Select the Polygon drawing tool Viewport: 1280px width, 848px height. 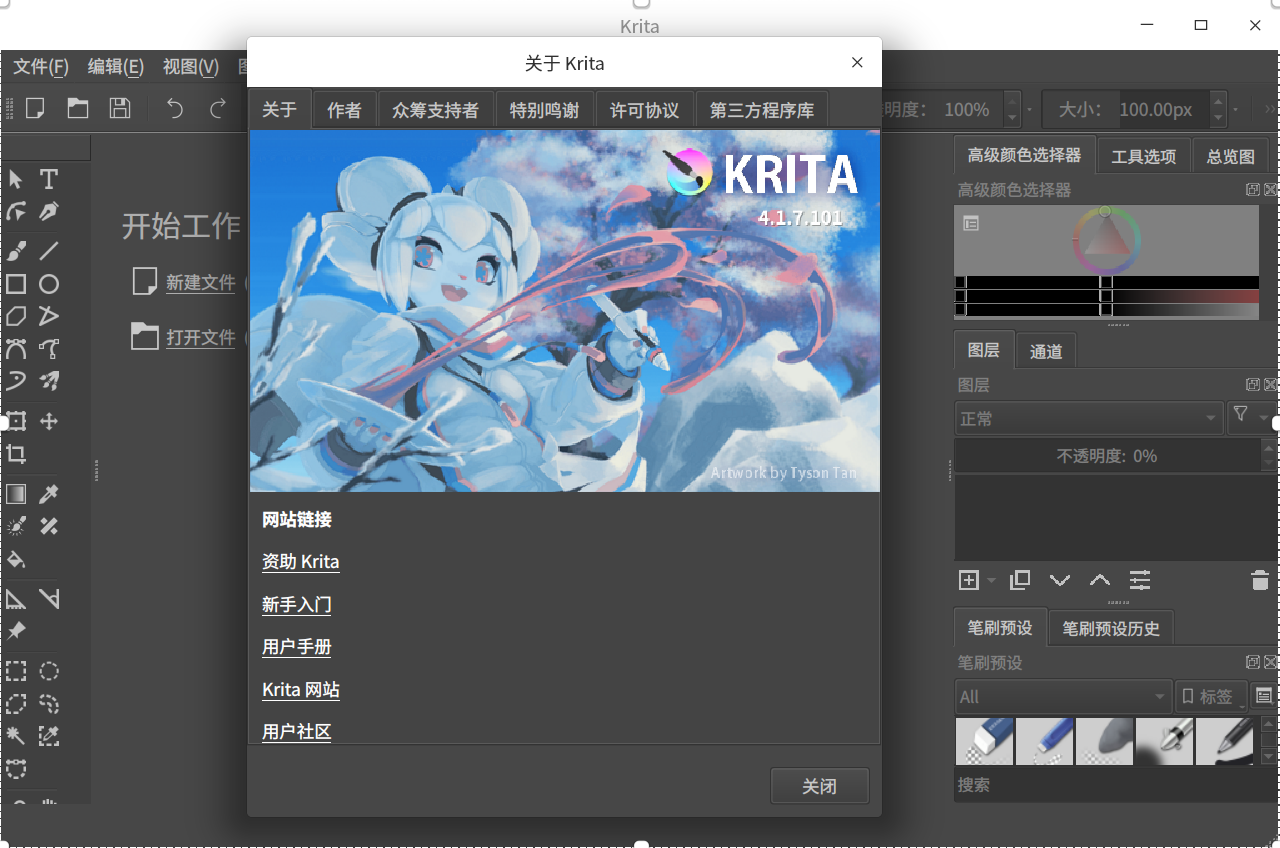click(x=16, y=316)
